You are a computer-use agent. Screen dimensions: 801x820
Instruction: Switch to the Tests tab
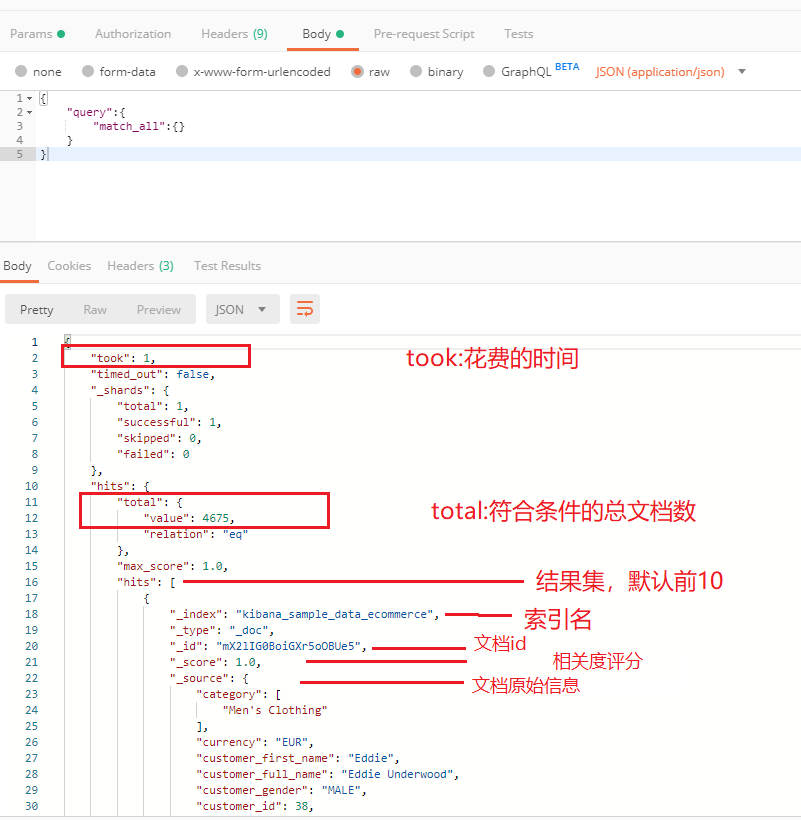519,34
